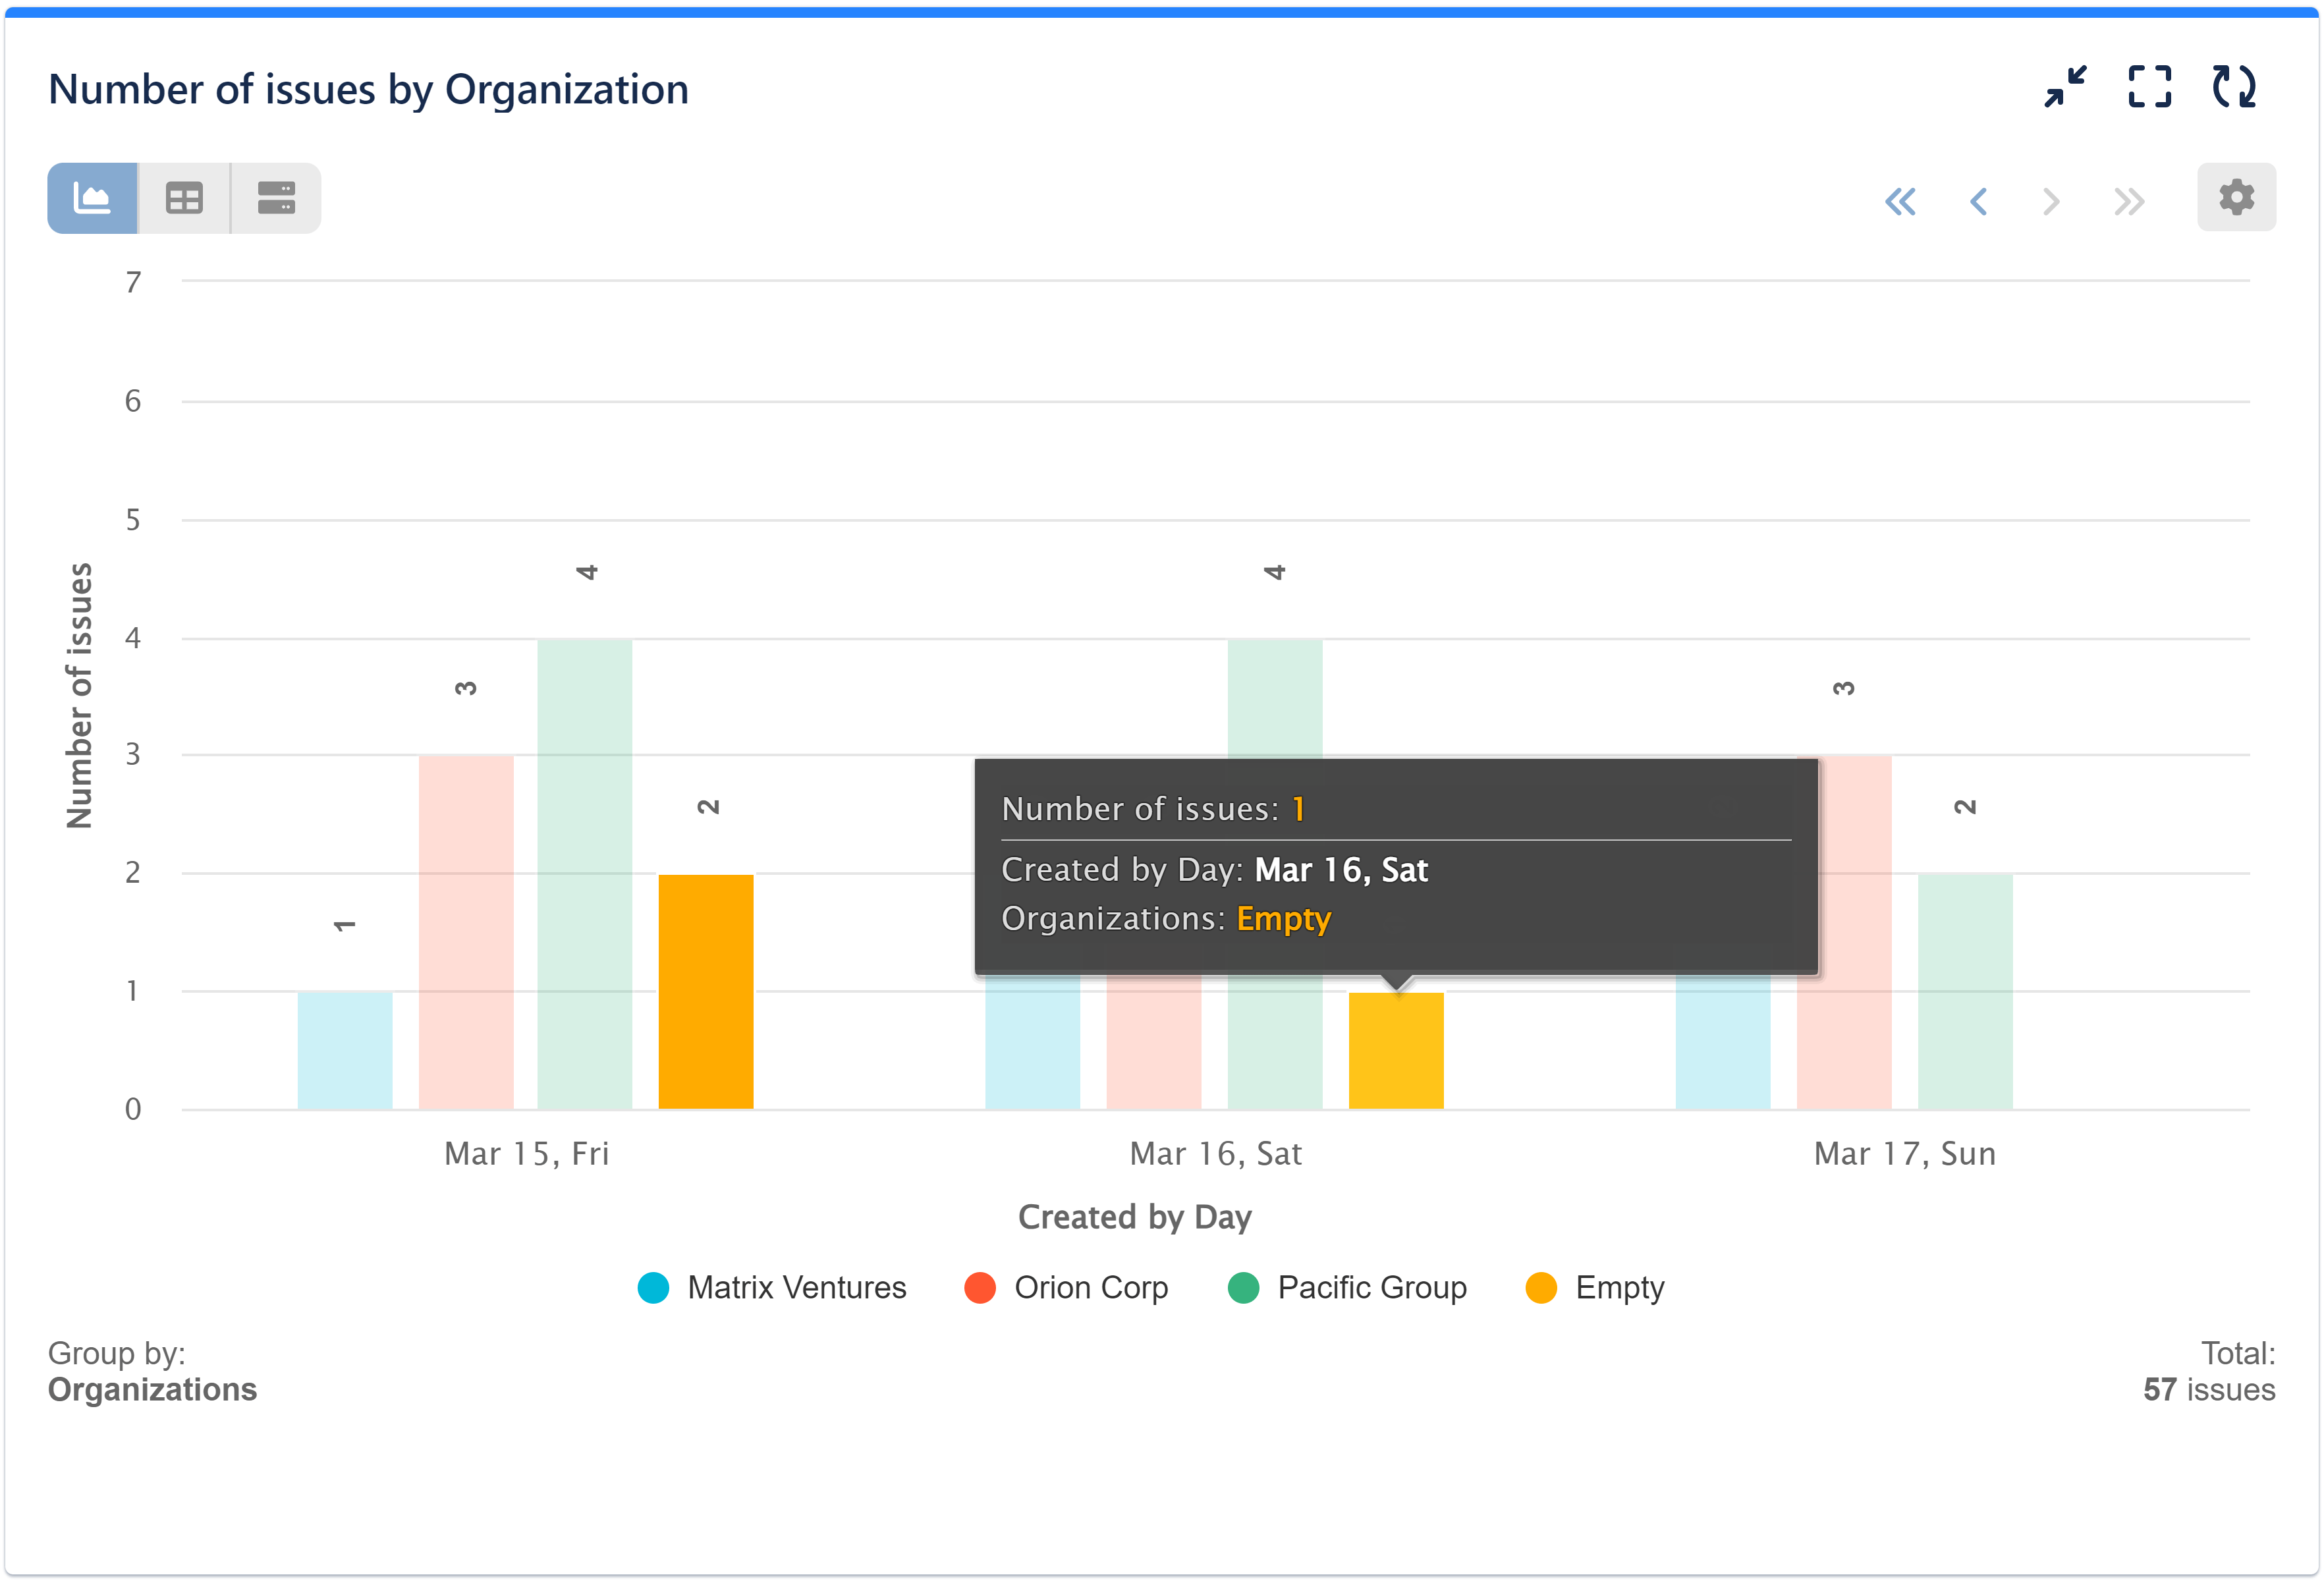Screen dimensions: 2324x1583
Task: Jump to the last date range
Action: (x=2128, y=201)
